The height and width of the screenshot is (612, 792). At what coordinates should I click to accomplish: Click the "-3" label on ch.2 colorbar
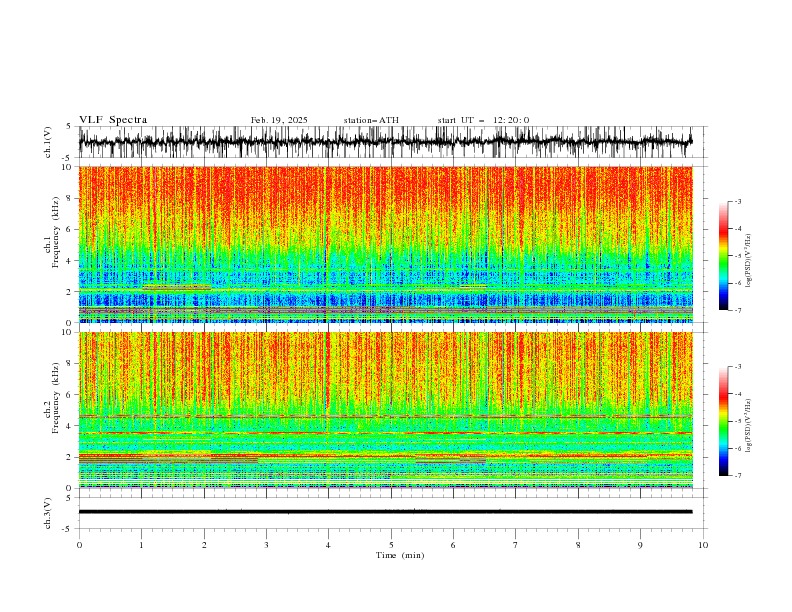point(737,367)
